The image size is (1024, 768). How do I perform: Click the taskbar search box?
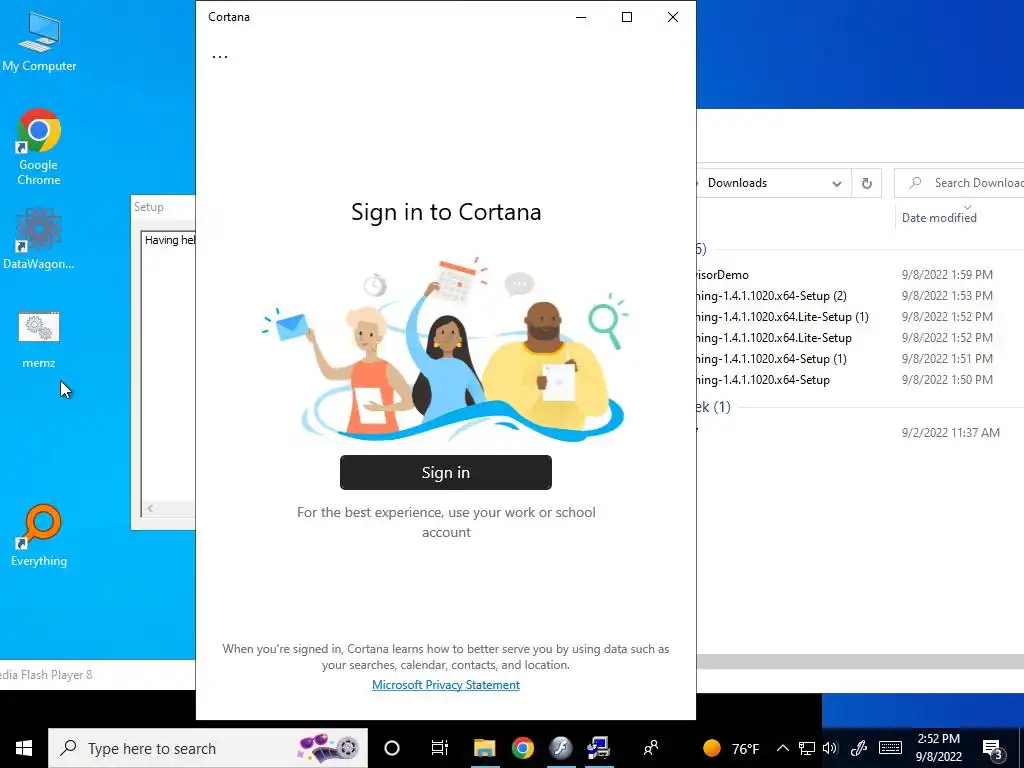(208, 748)
